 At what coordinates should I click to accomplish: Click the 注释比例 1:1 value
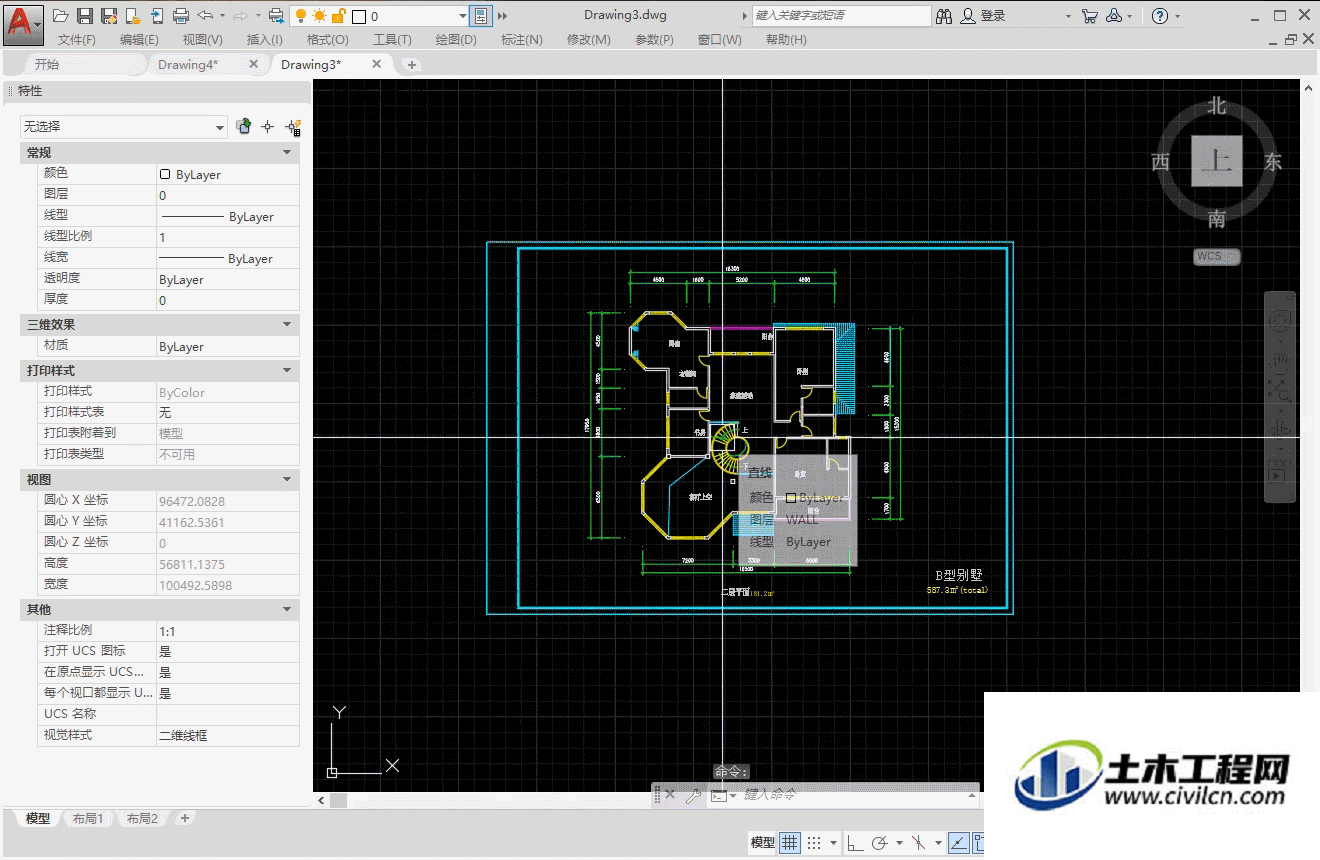(228, 631)
